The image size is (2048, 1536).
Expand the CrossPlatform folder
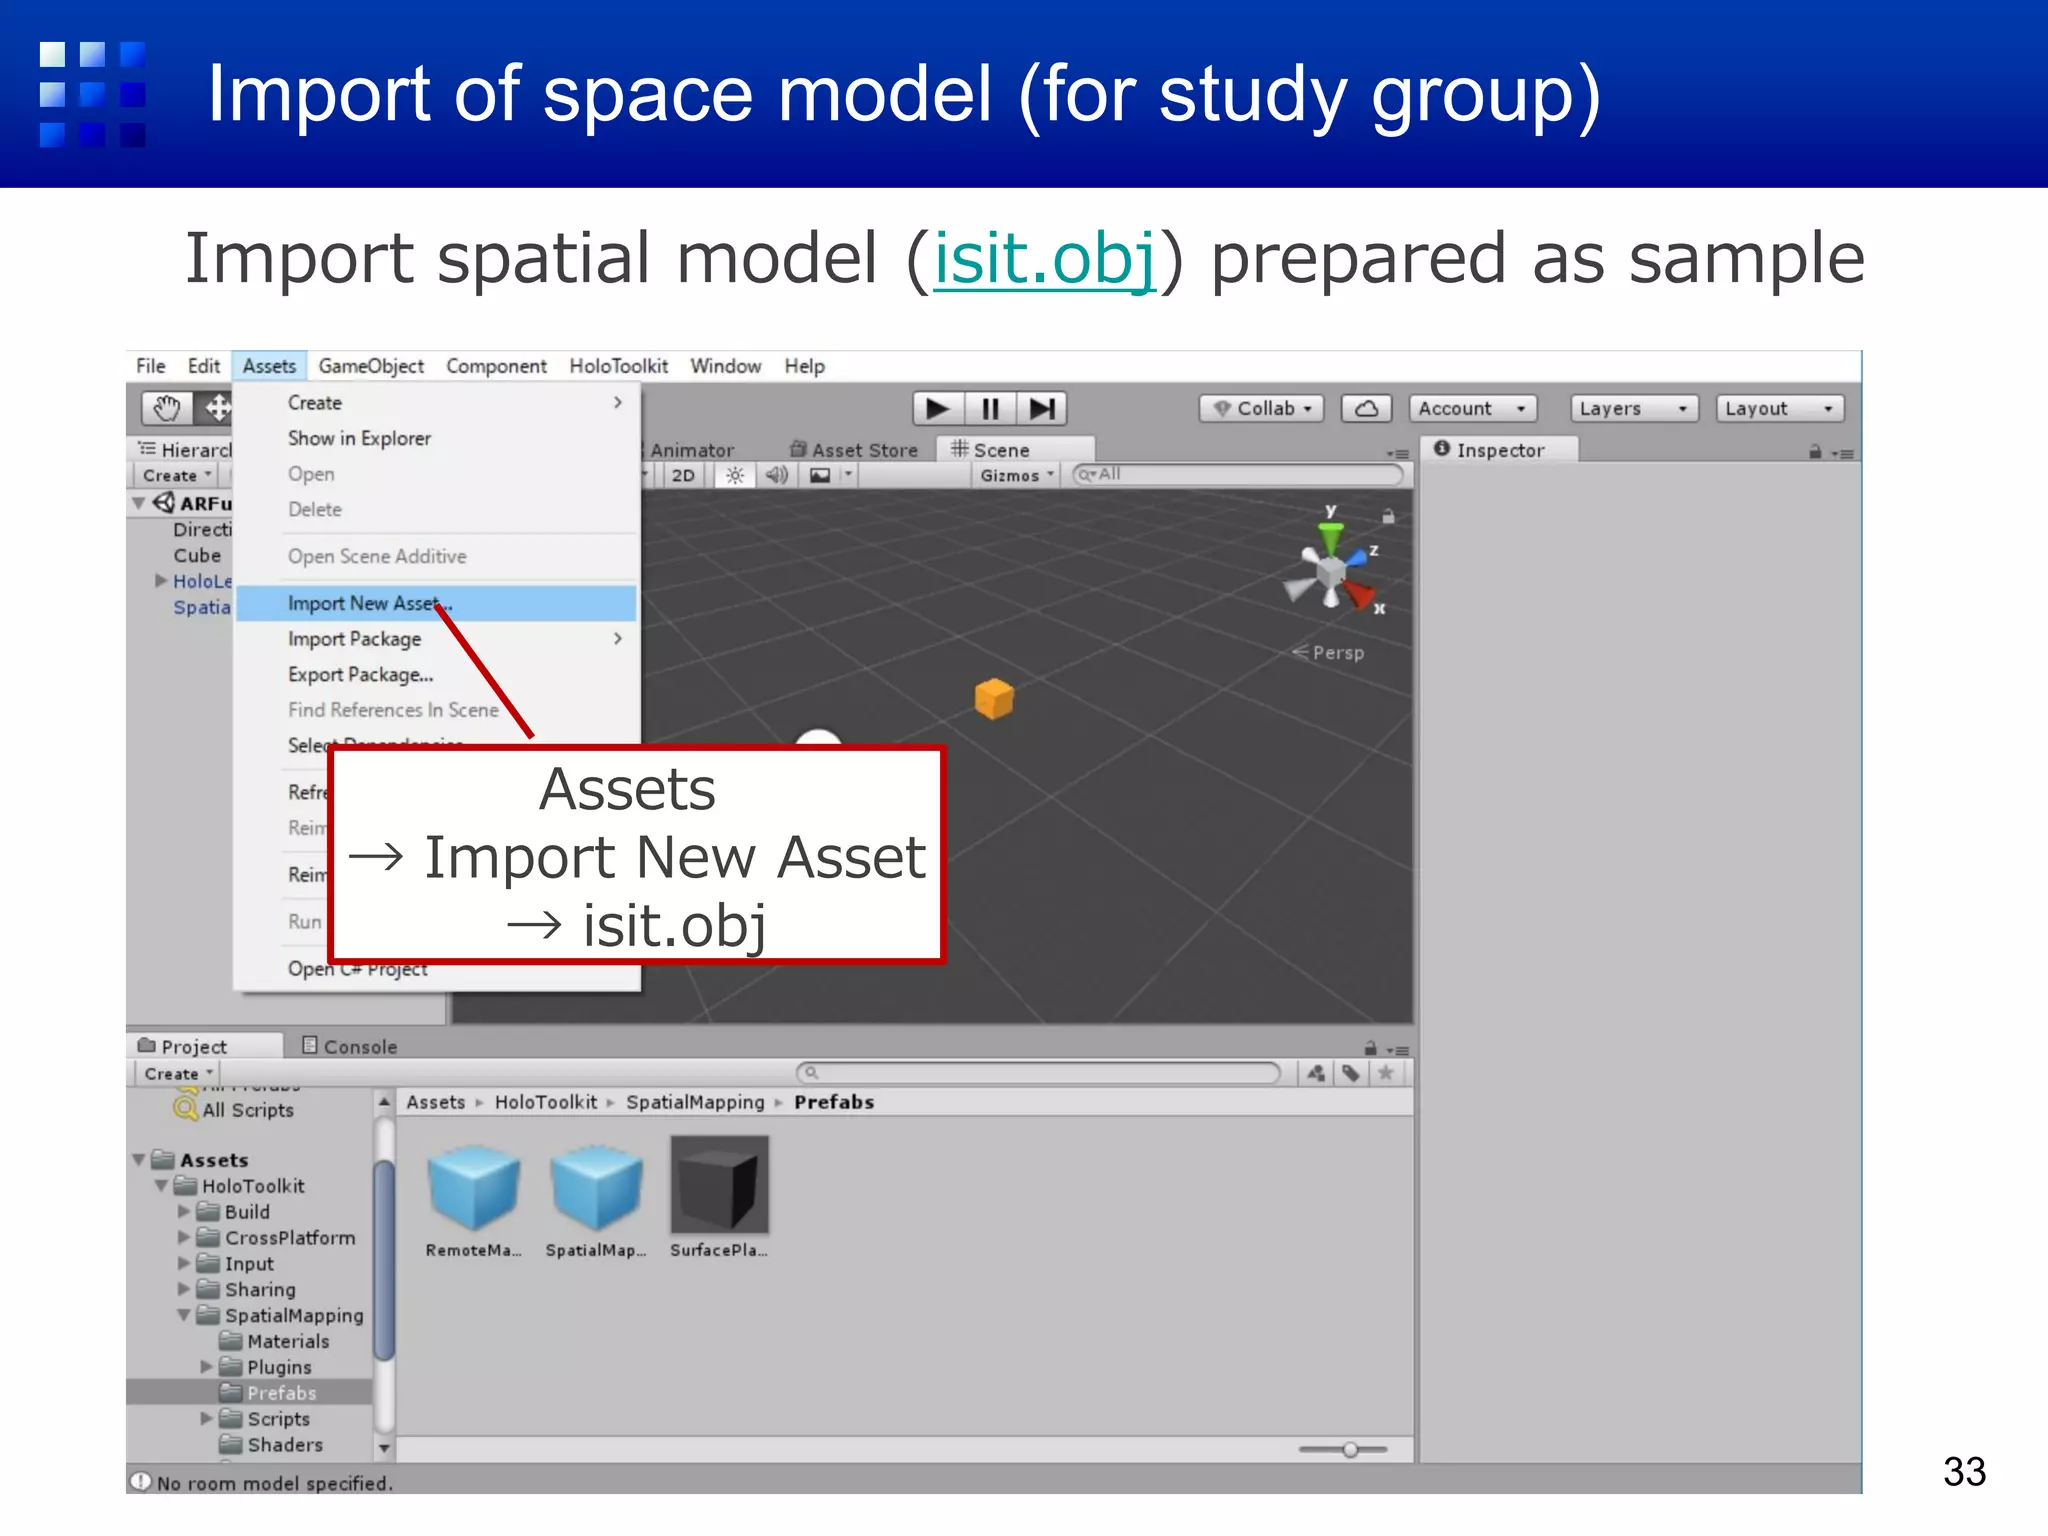[x=184, y=1237]
